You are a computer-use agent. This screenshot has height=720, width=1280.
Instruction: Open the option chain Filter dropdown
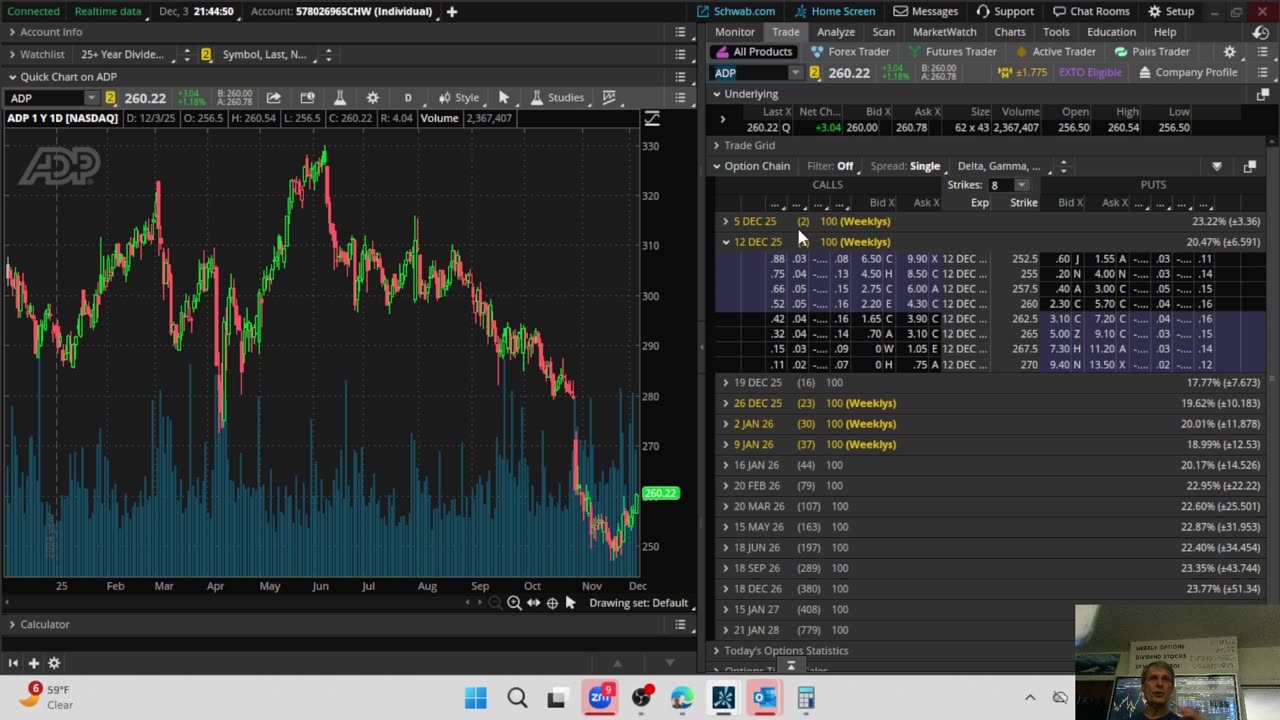[830, 166]
